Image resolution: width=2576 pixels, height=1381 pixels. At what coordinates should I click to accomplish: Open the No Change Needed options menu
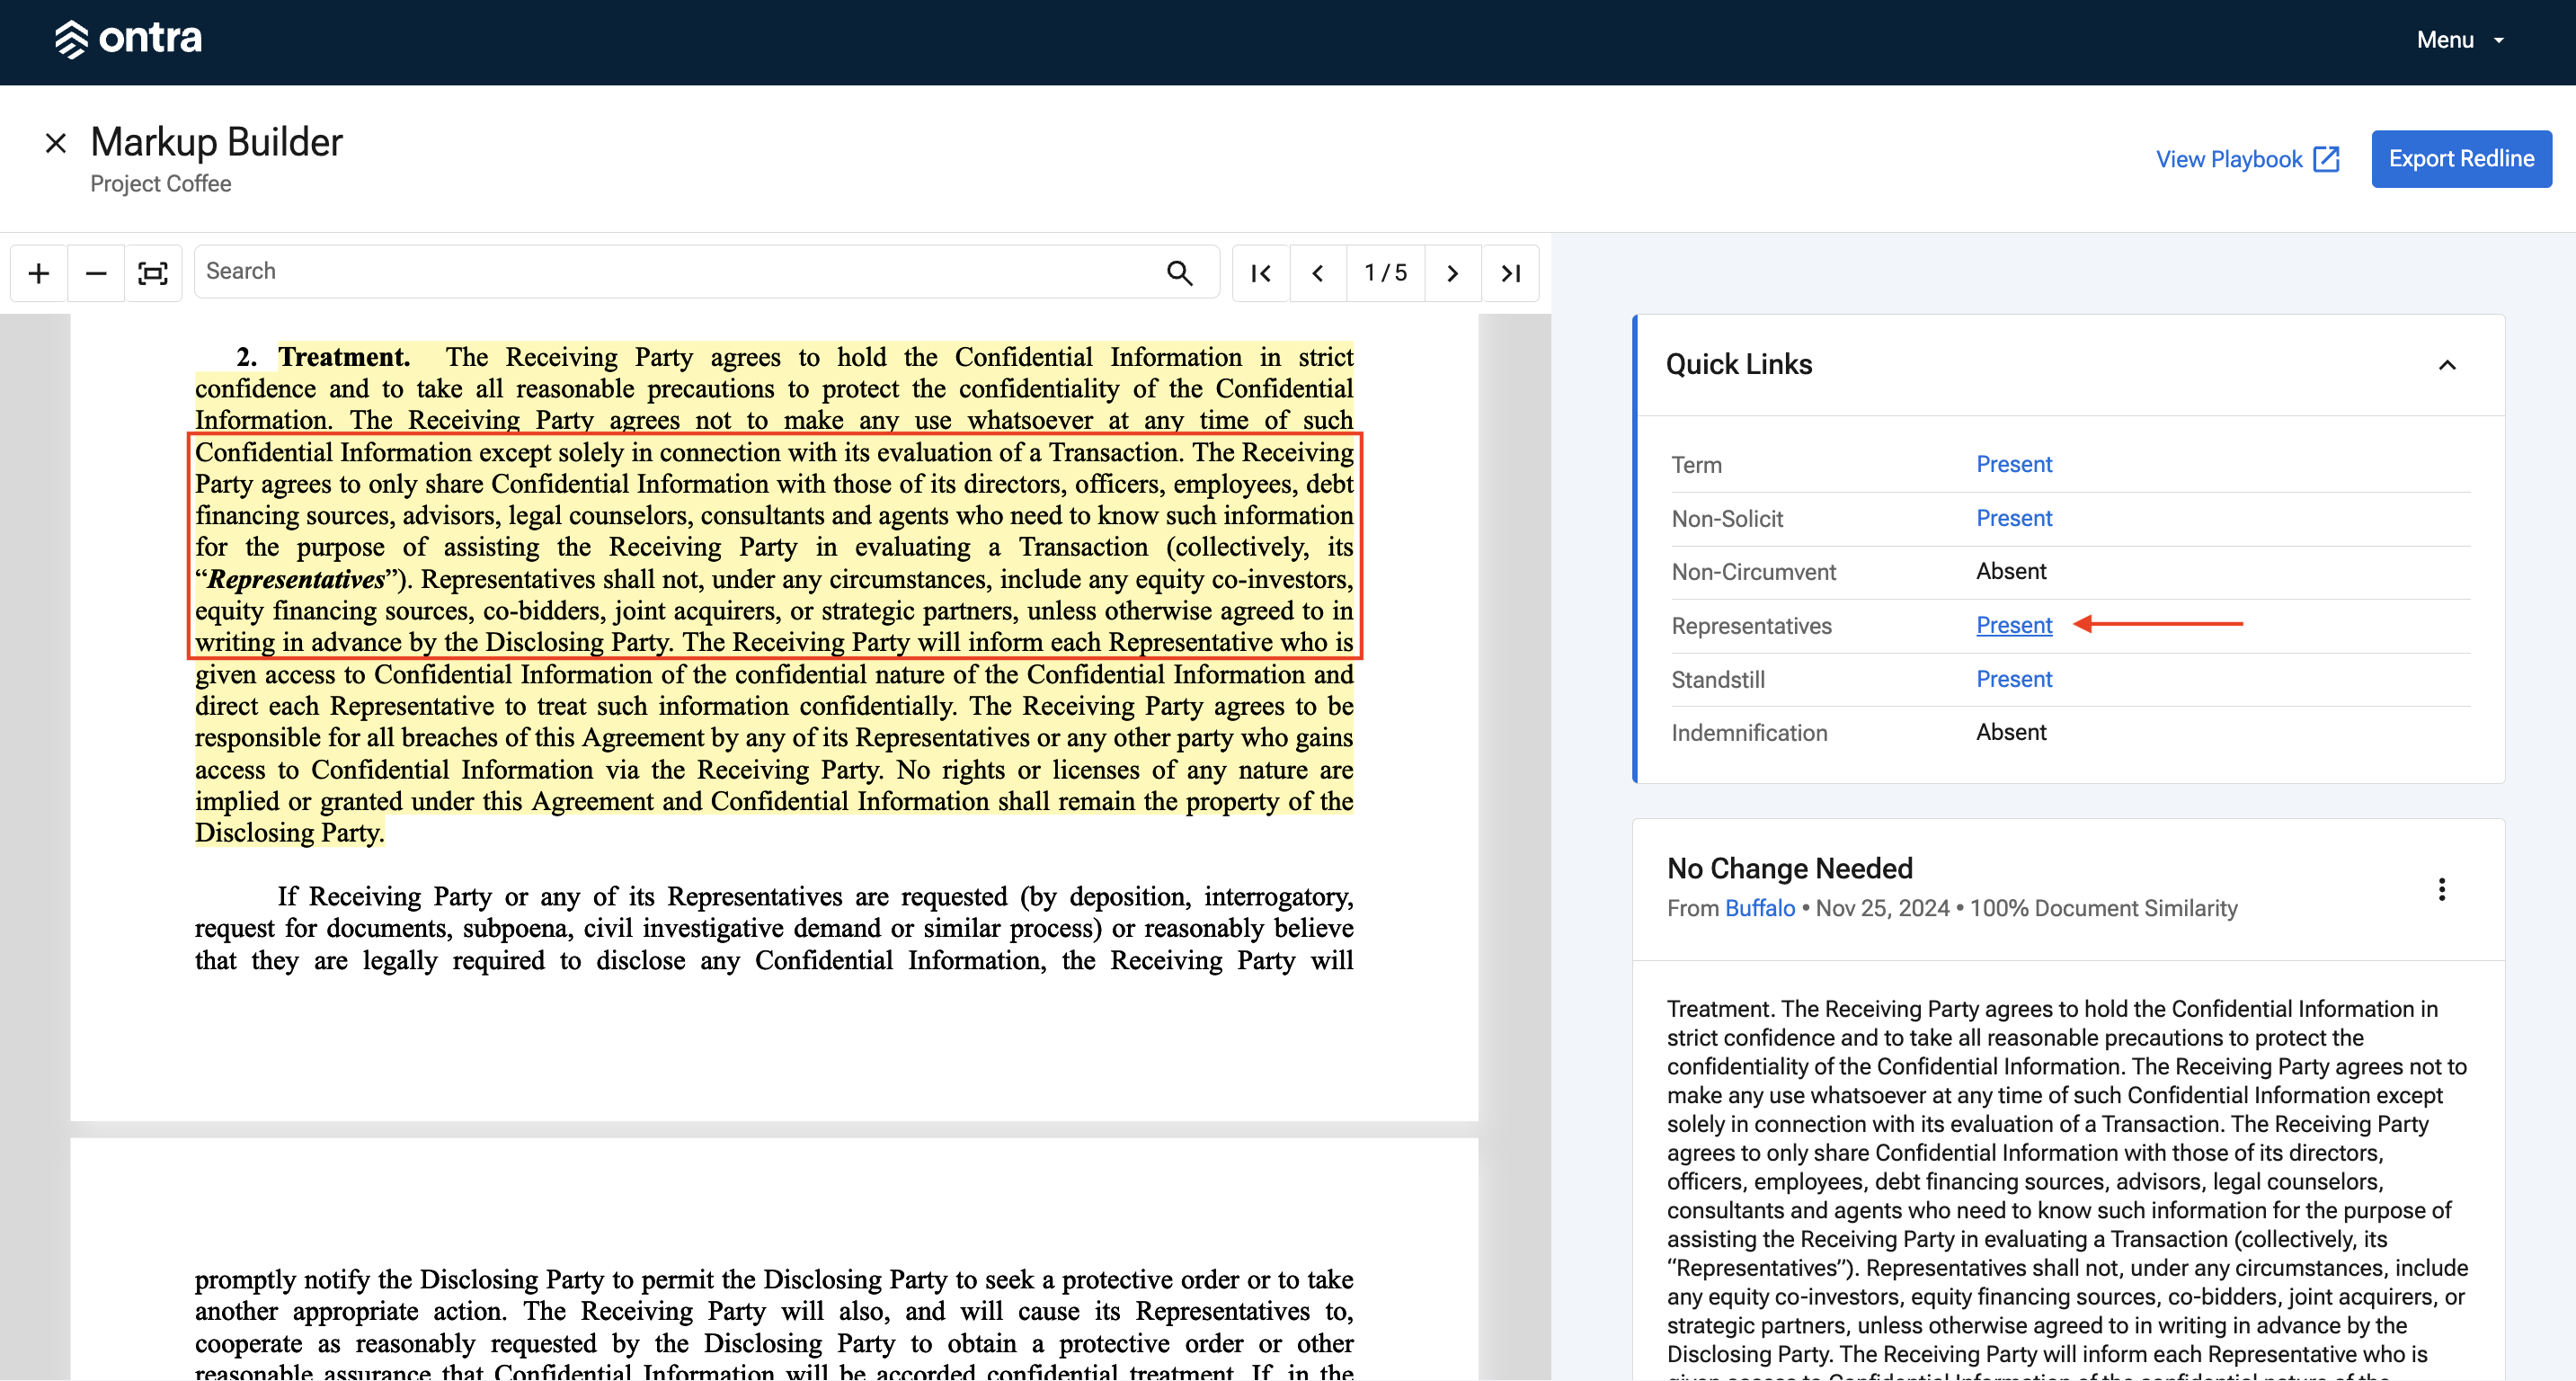click(2442, 889)
